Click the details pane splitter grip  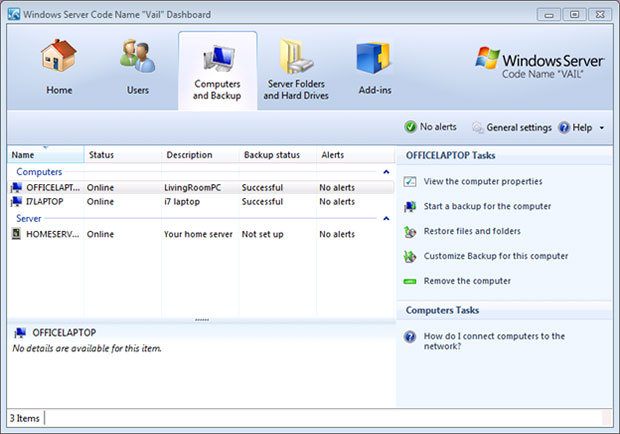(202, 320)
